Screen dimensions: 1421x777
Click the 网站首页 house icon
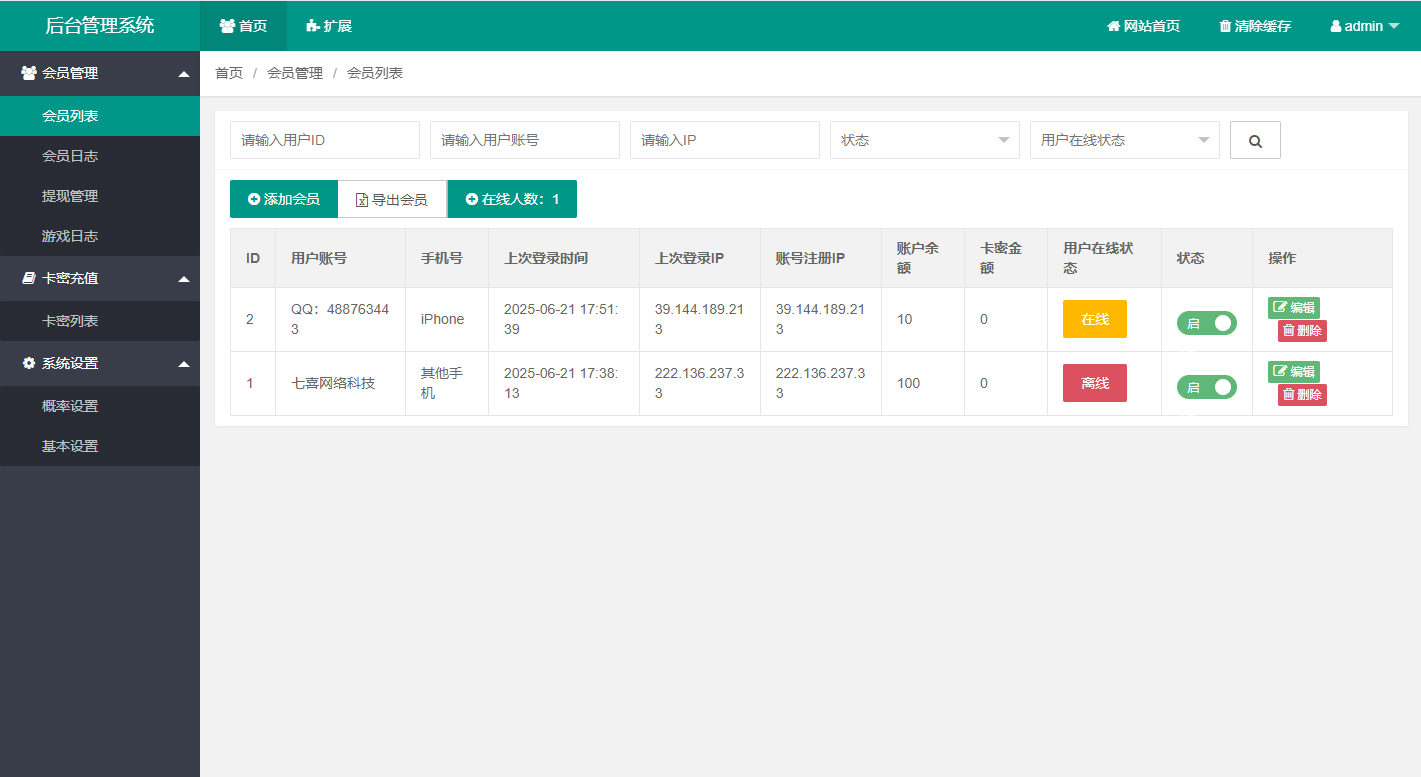(x=1112, y=26)
